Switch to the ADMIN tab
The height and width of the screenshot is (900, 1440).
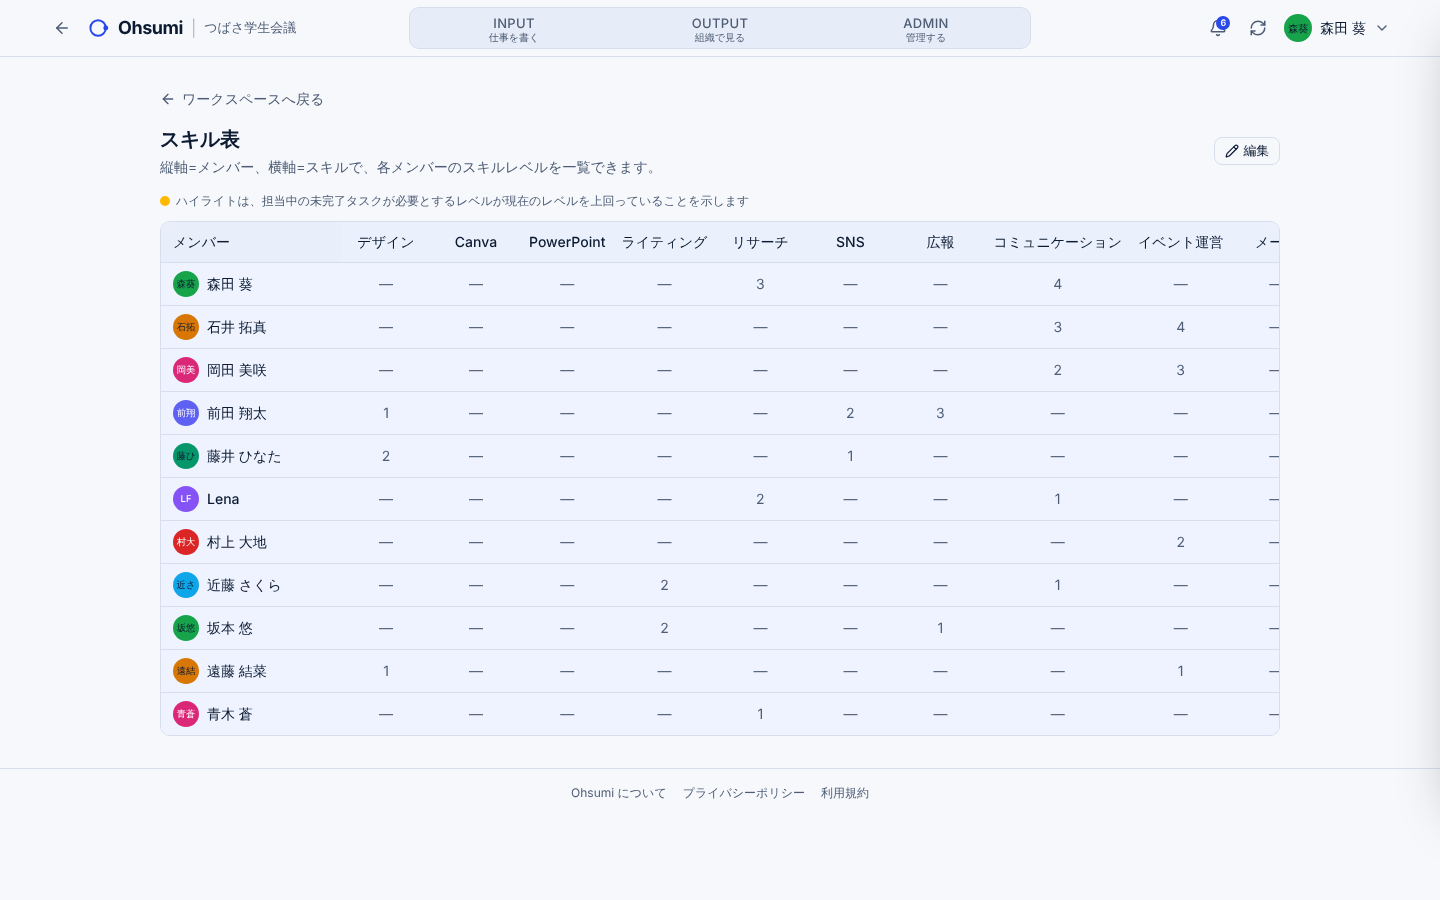(x=926, y=29)
